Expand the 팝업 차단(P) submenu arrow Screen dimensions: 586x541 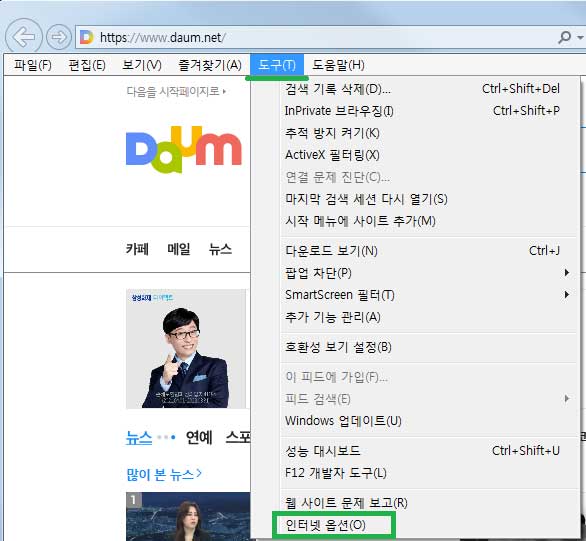click(x=567, y=273)
